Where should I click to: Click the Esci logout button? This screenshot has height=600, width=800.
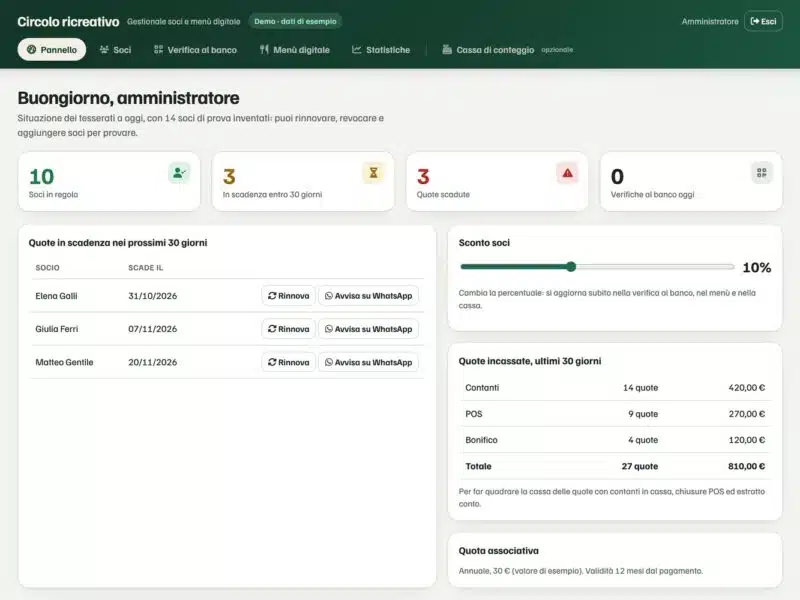click(763, 21)
